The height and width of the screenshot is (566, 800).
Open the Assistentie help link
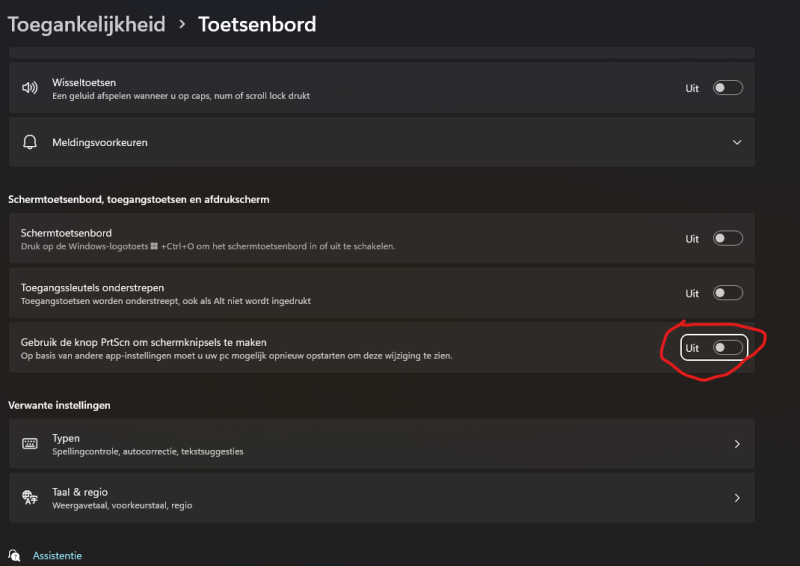[x=57, y=555]
